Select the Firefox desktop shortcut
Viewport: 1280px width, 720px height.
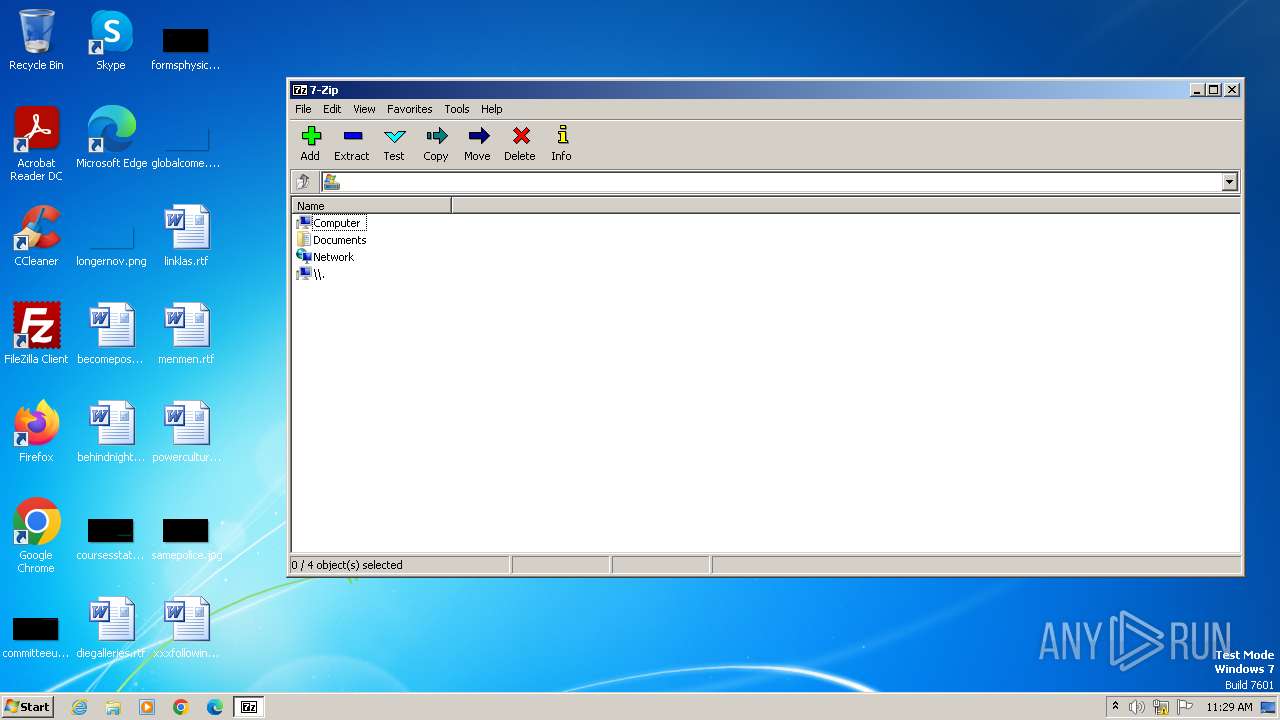point(36,432)
